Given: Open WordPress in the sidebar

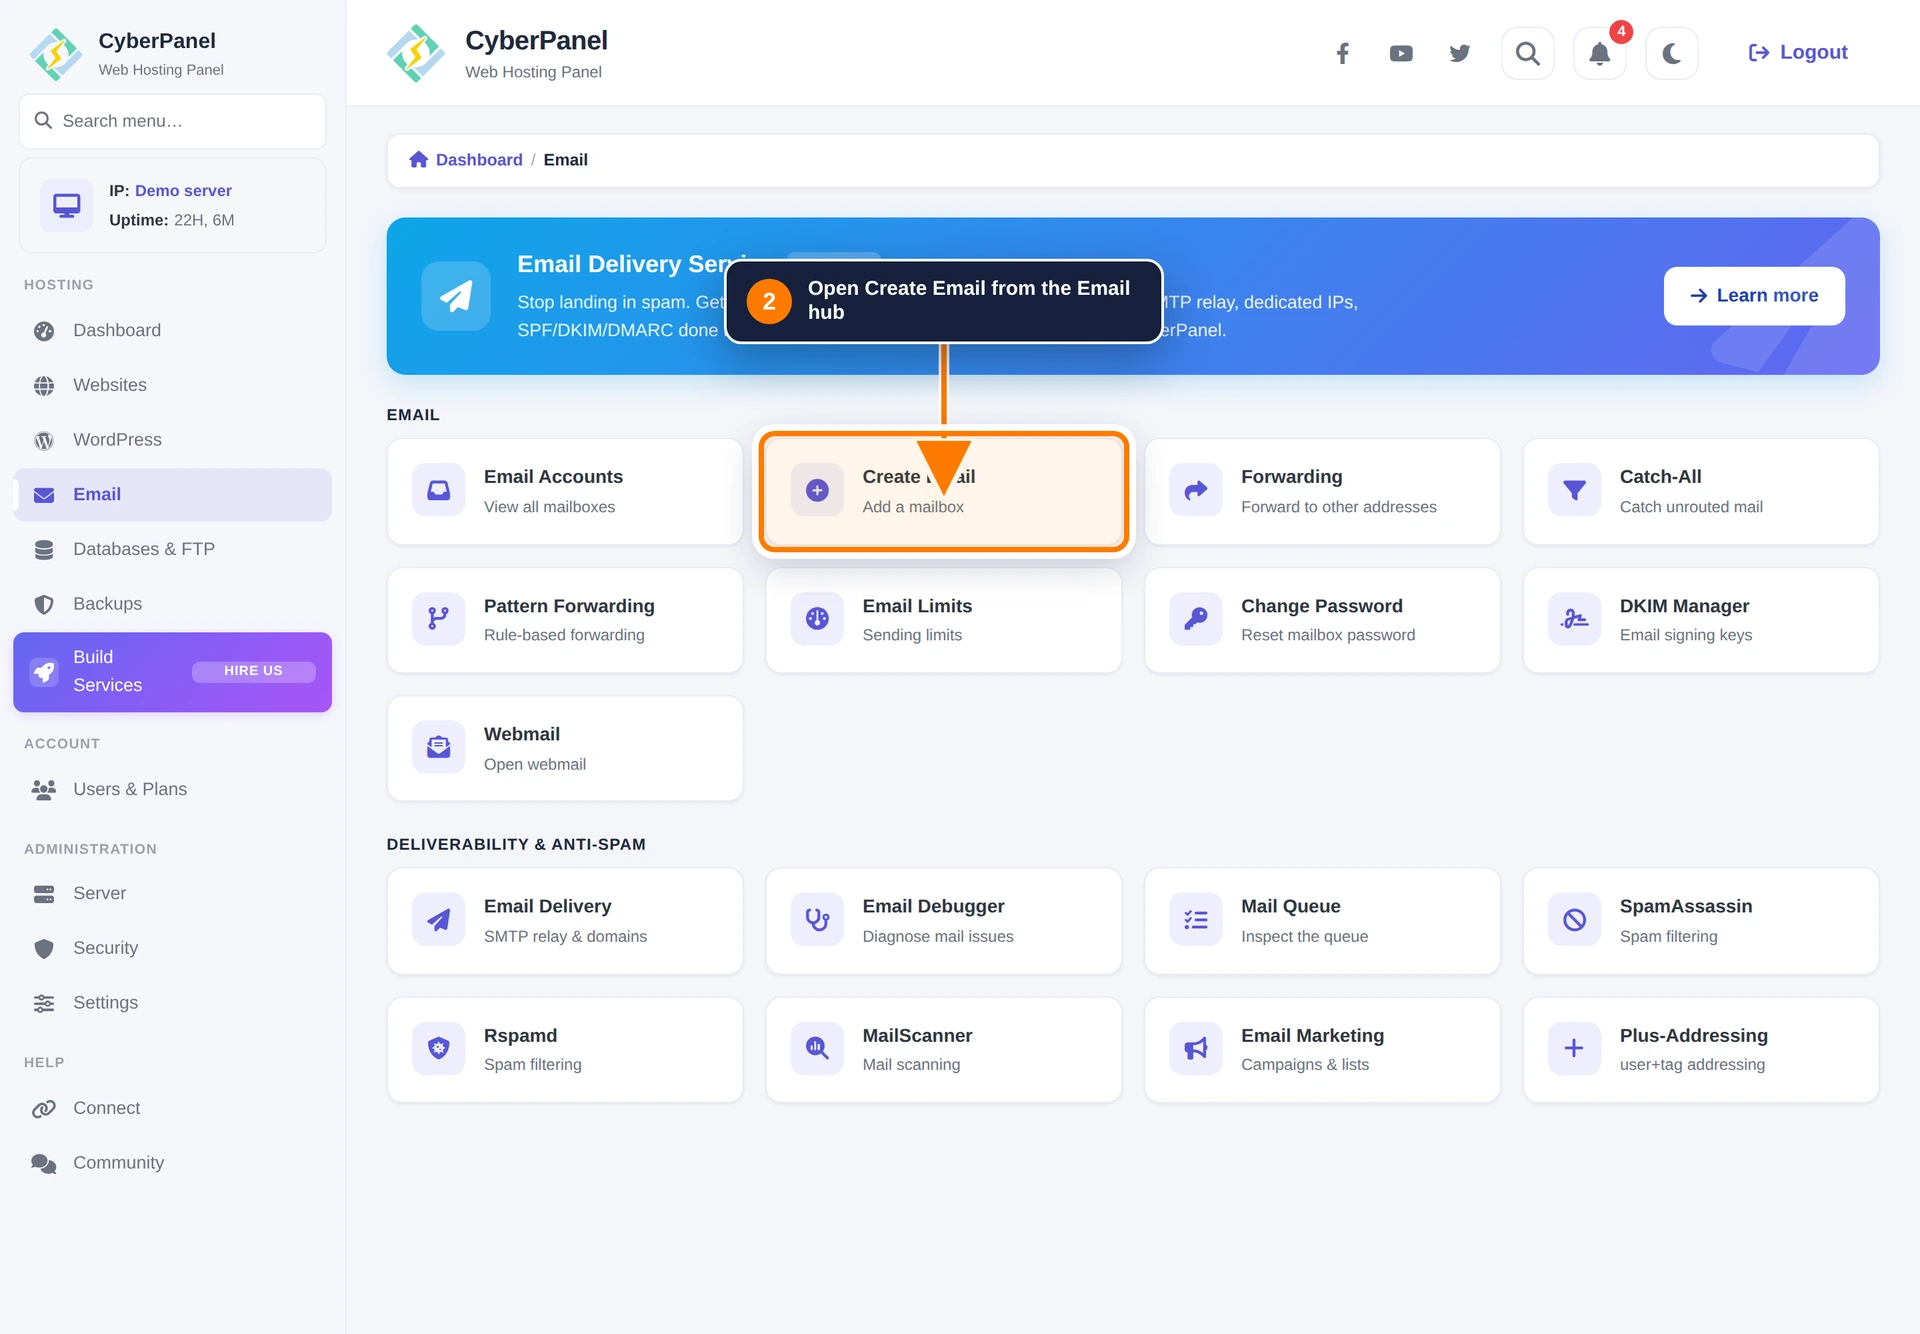Looking at the screenshot, I should click(172, 440).
